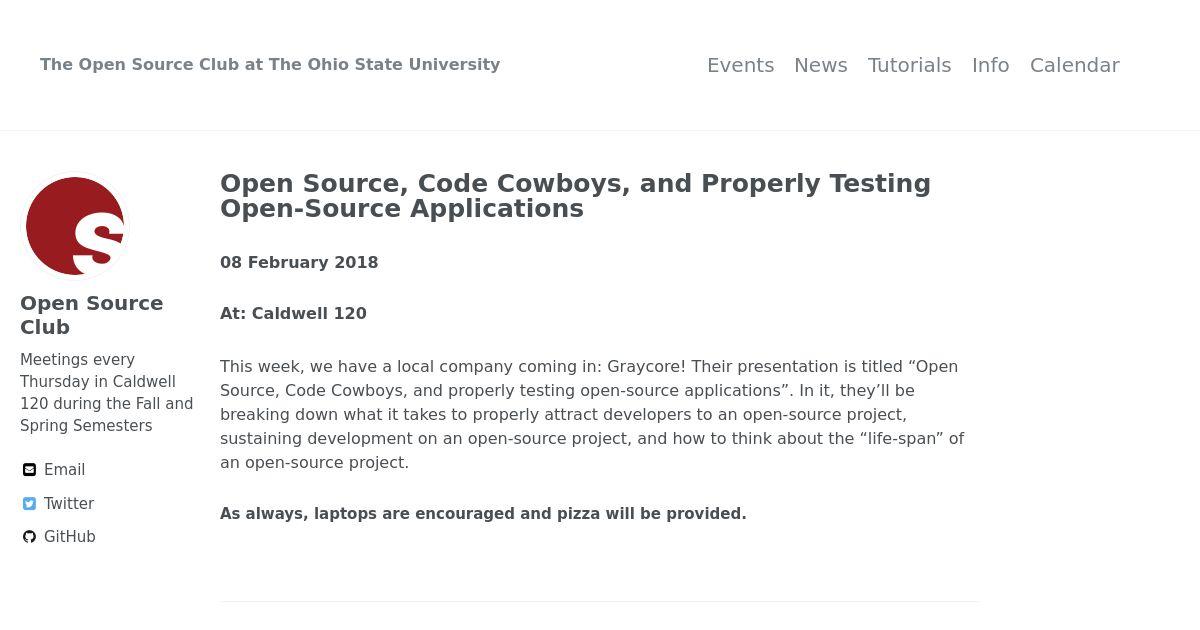Open the Calendar nav link

[1075, 65]
